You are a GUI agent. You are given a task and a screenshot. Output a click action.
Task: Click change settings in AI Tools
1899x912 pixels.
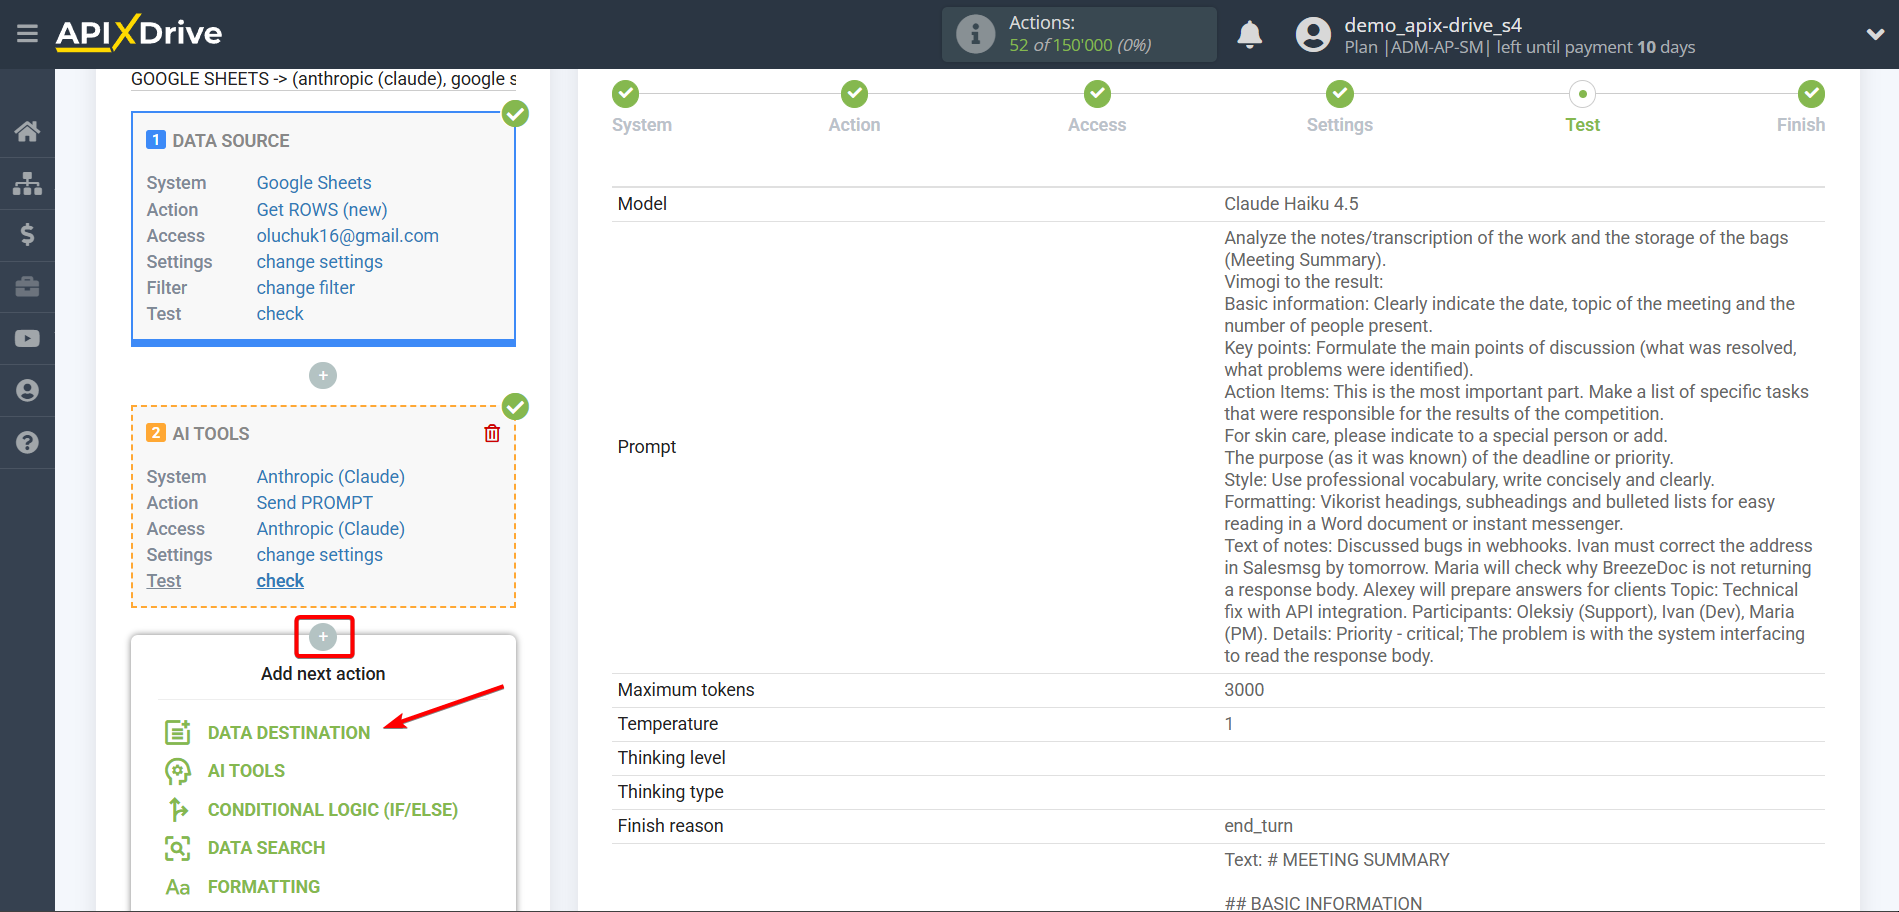[x=320, y=555]
